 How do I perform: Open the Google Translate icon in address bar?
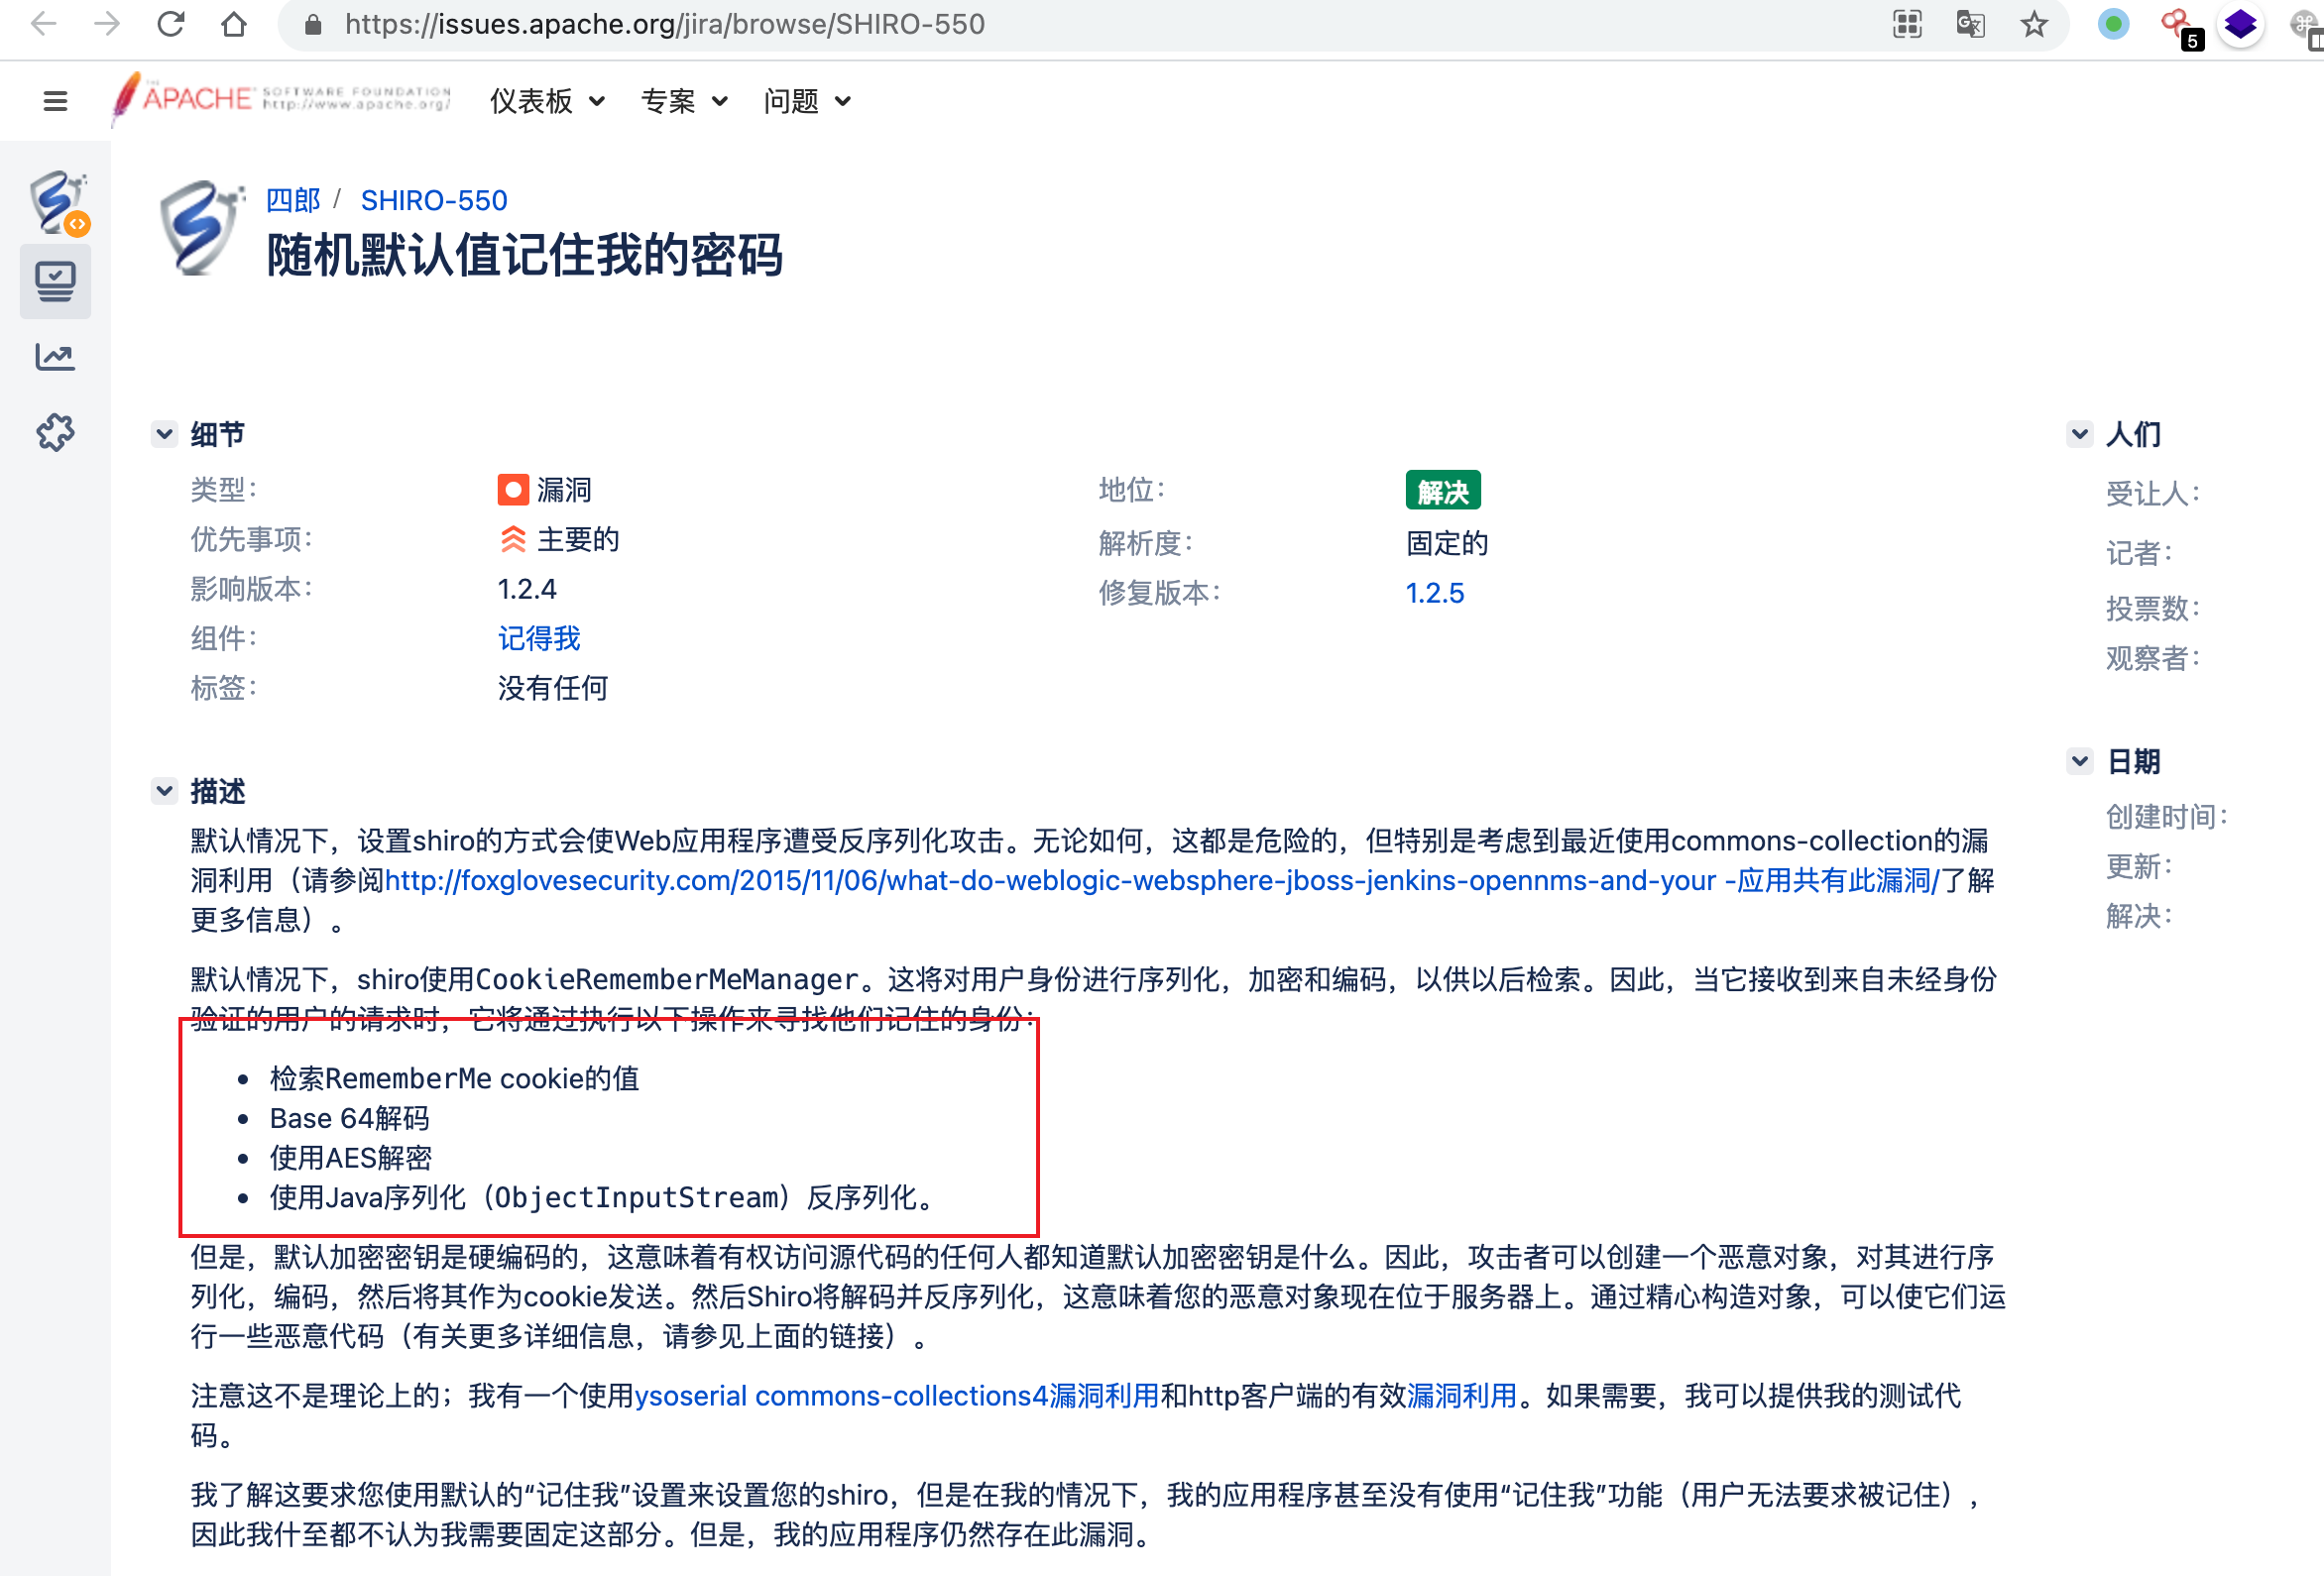1970,24
